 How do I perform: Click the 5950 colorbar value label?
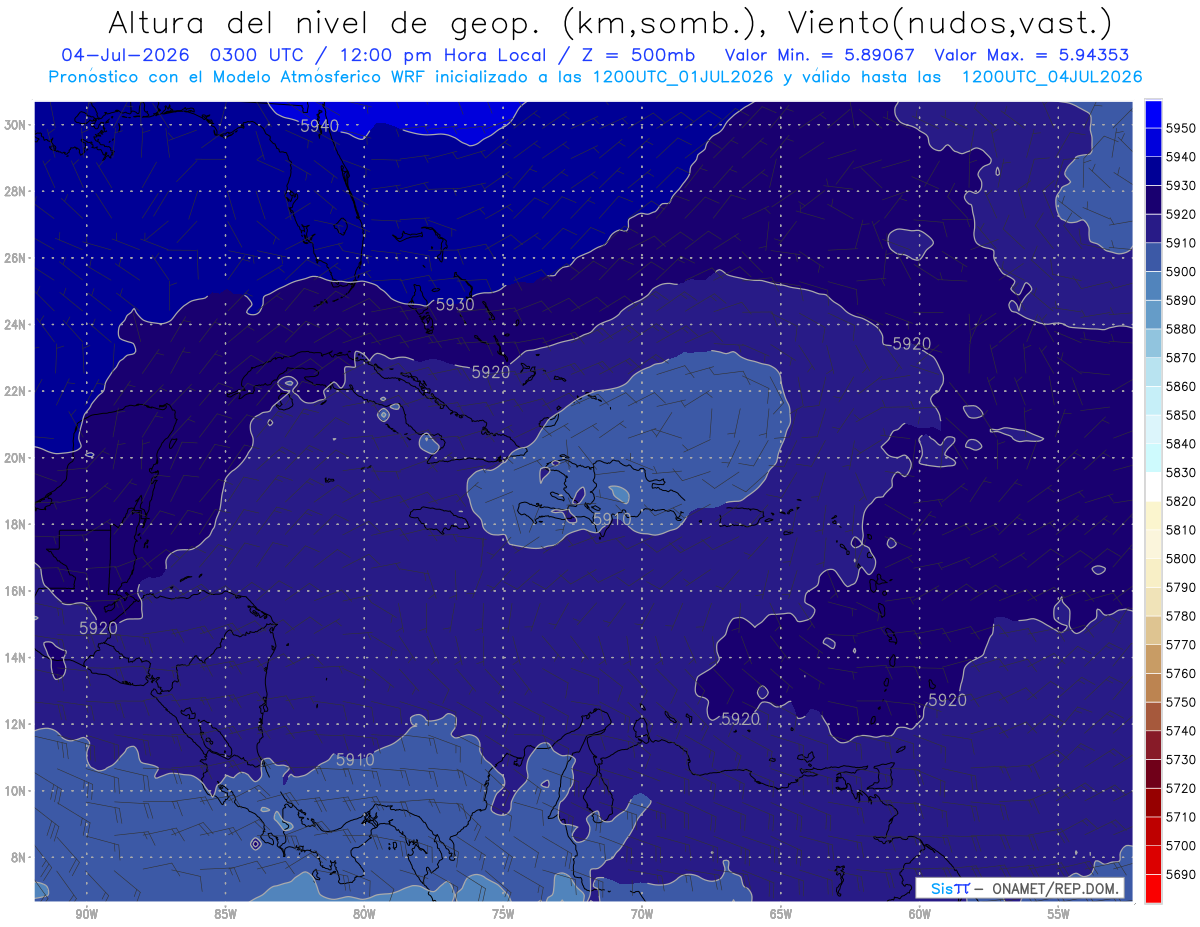pyautogui.click(x=1181, y=128)
